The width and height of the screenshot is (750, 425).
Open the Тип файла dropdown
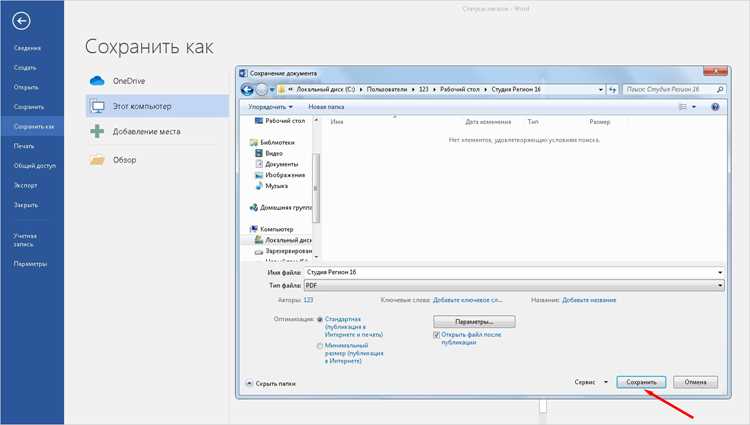coord(514,285)
